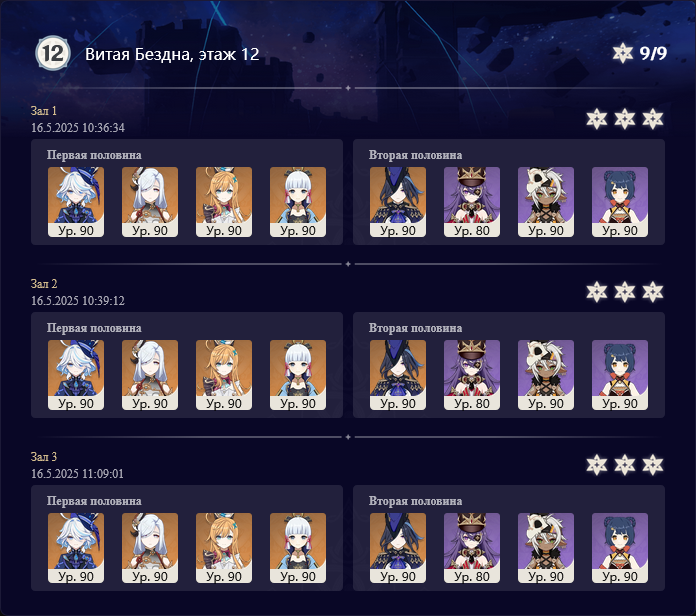Click Xiangling portrait in Зал 3 second half
The height and width of the screenshot is (616, 696).
coord(620,548)
